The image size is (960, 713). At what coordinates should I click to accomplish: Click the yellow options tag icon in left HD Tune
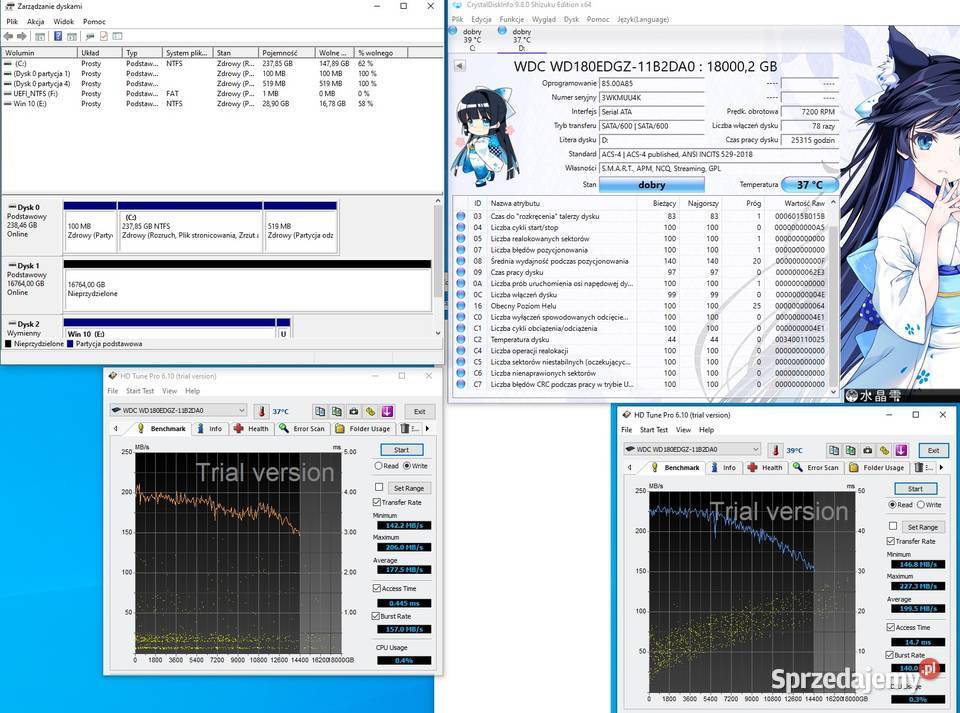[x=370, y=411]
